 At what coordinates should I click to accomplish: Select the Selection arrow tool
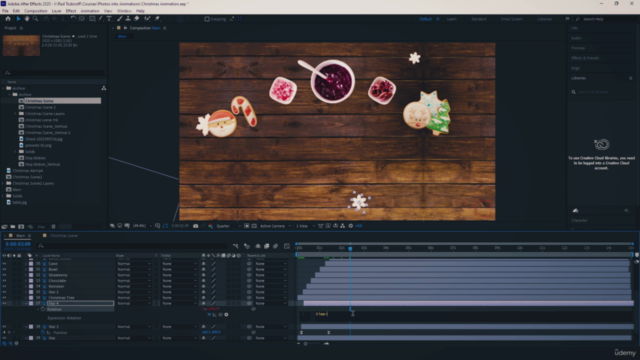(x=18, y=19)
